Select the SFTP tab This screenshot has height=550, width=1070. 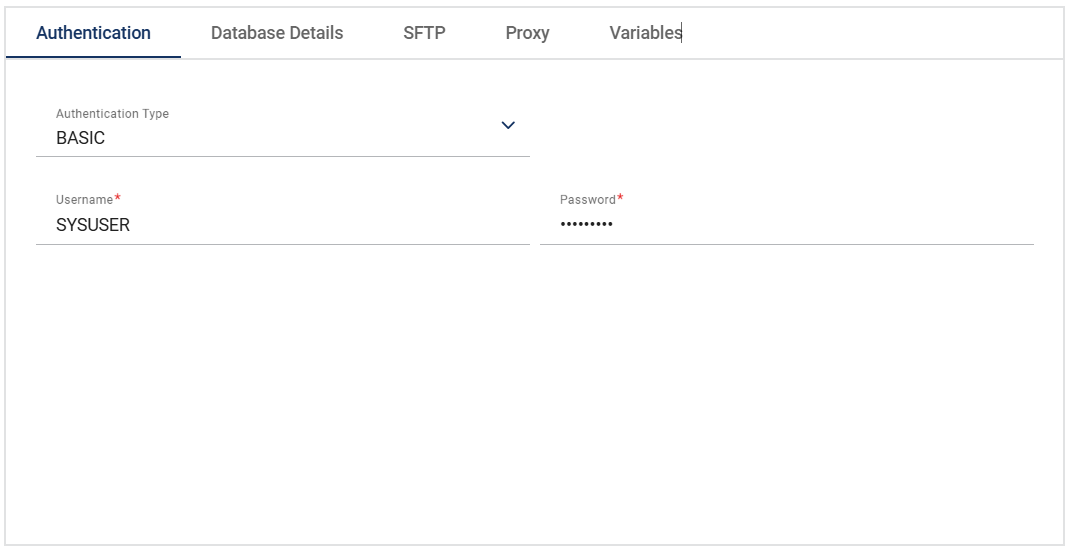pos(424,33)
